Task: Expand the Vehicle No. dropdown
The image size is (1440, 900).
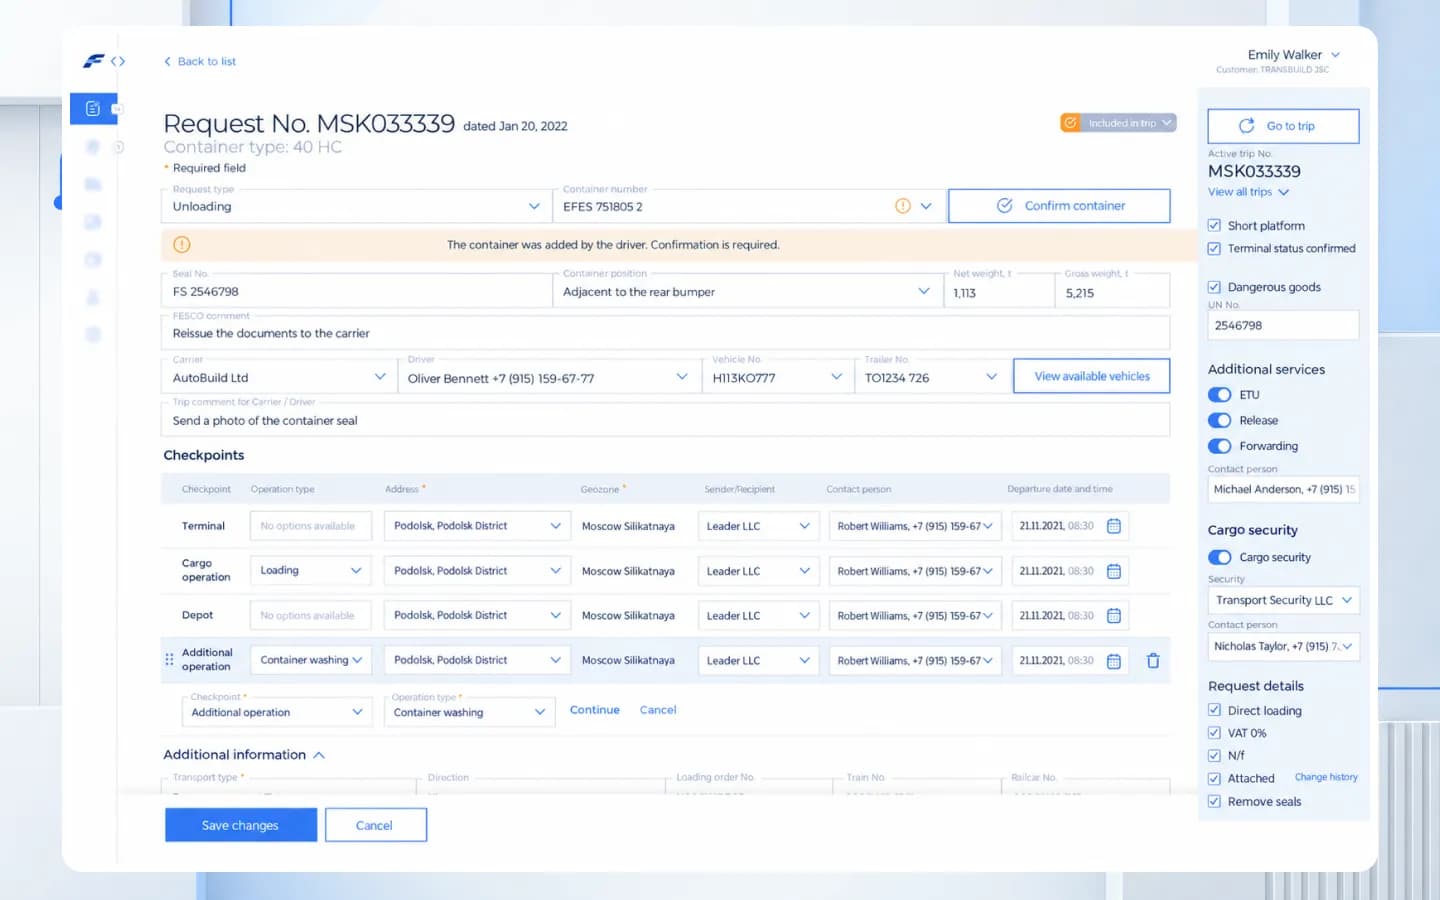Action: [x=777, y=377]
